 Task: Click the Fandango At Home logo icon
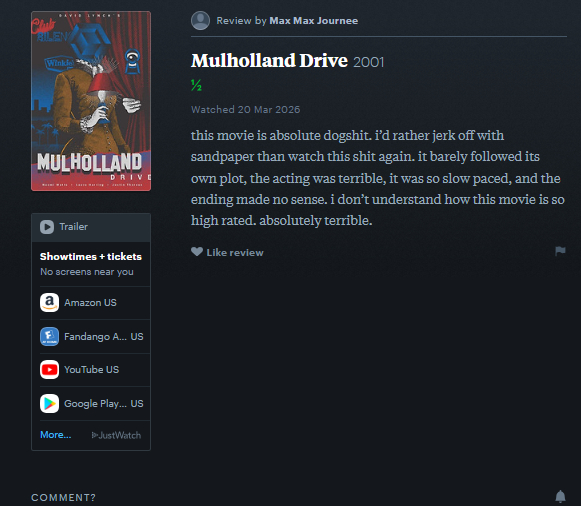pos(49,336)
